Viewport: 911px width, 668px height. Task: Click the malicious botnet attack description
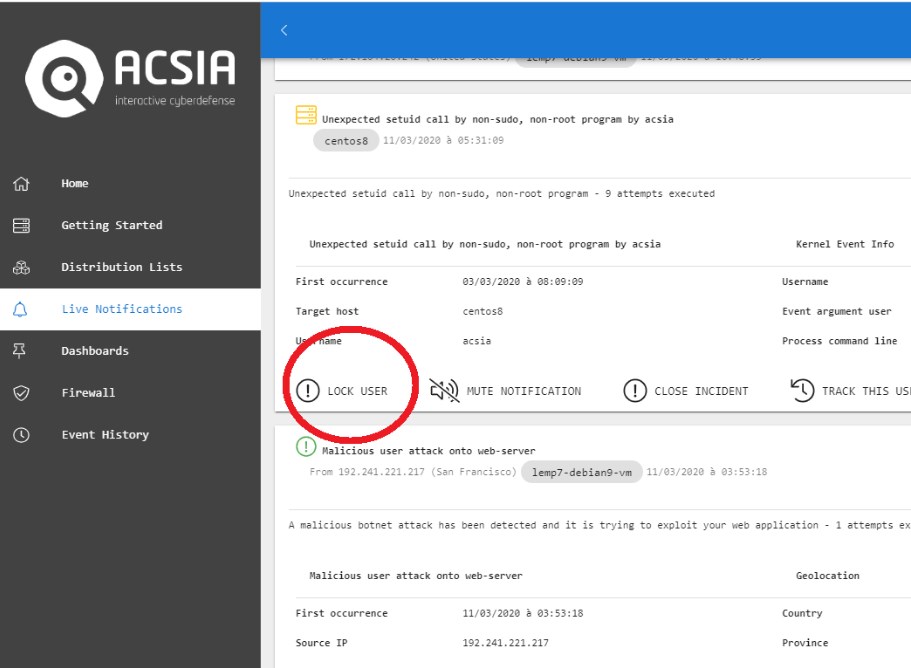600,525
